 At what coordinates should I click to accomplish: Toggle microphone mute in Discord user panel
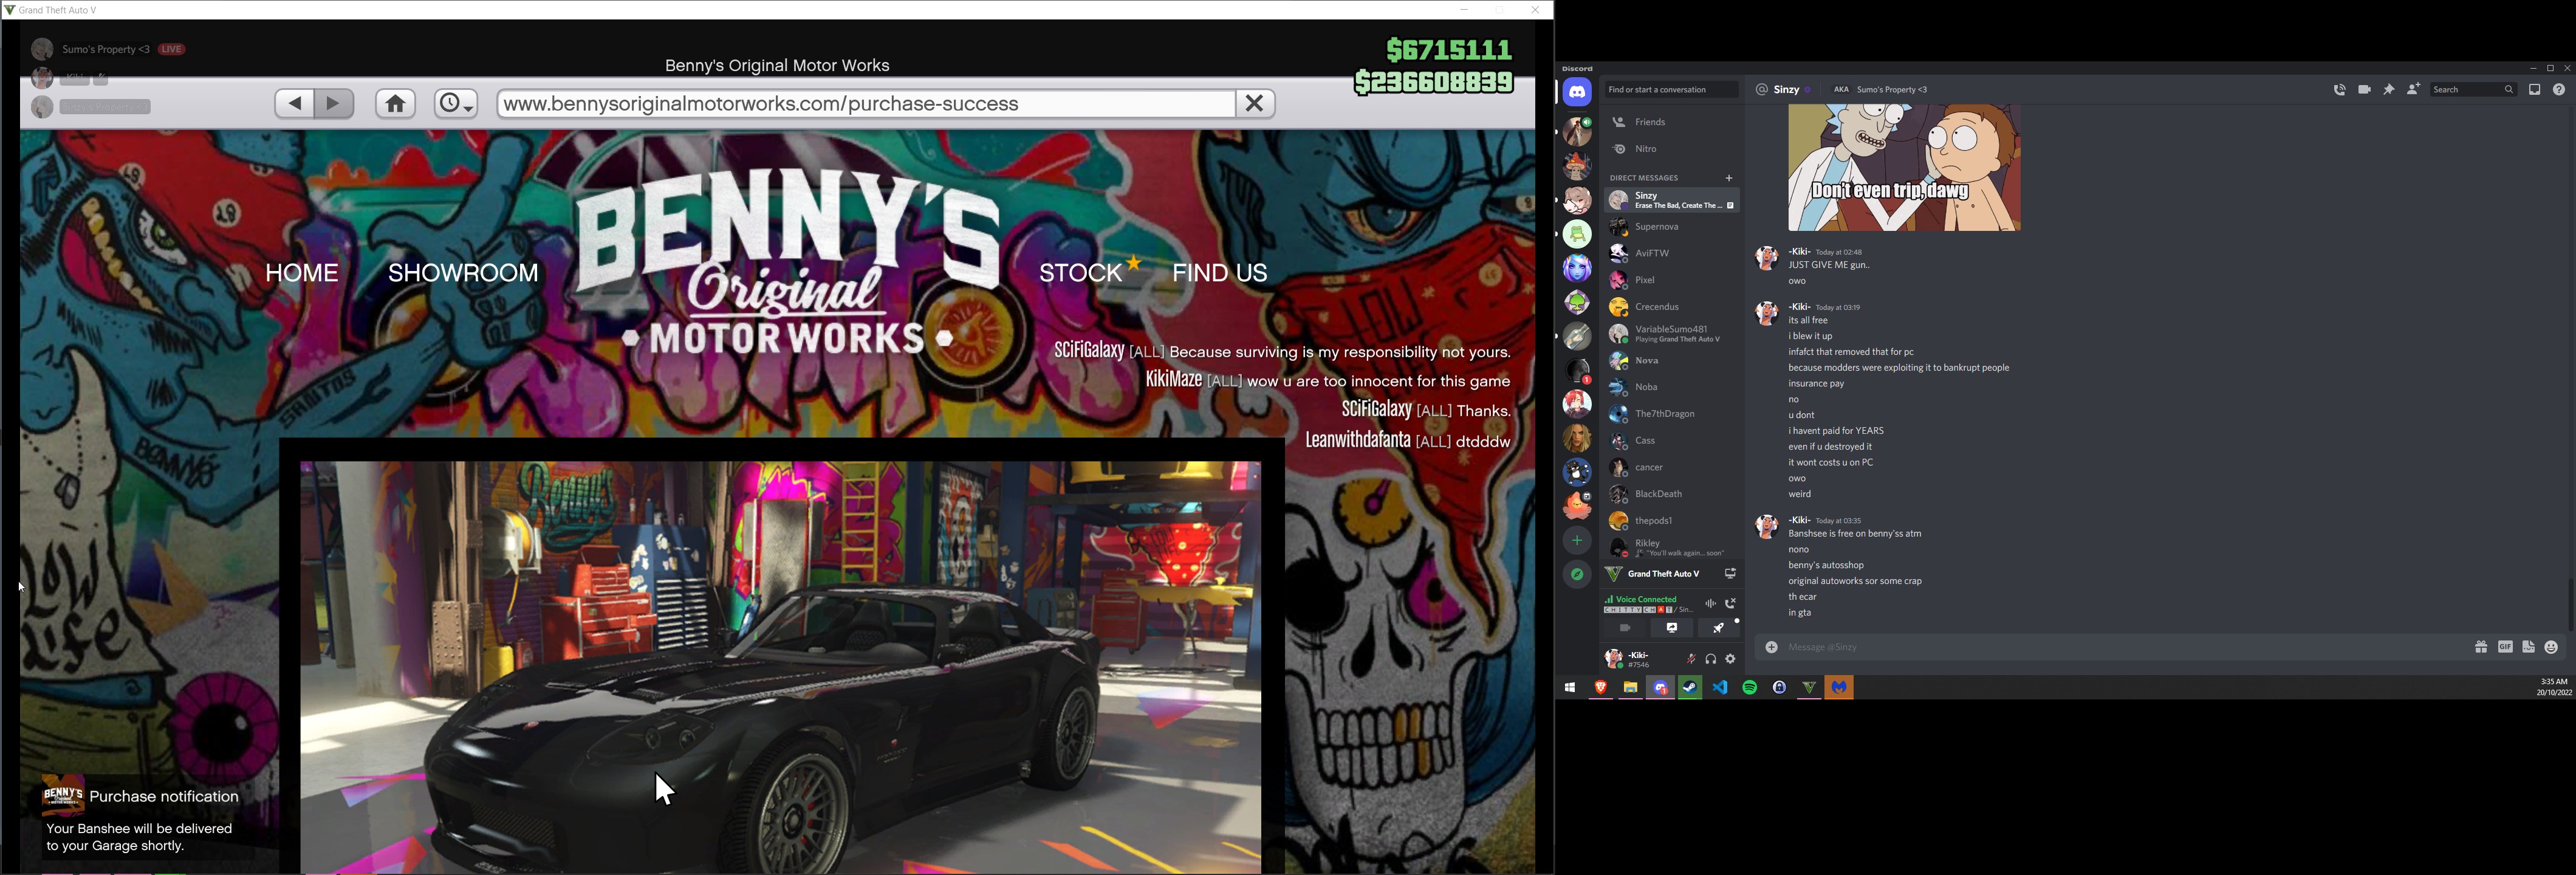[x=1691, y=659]
